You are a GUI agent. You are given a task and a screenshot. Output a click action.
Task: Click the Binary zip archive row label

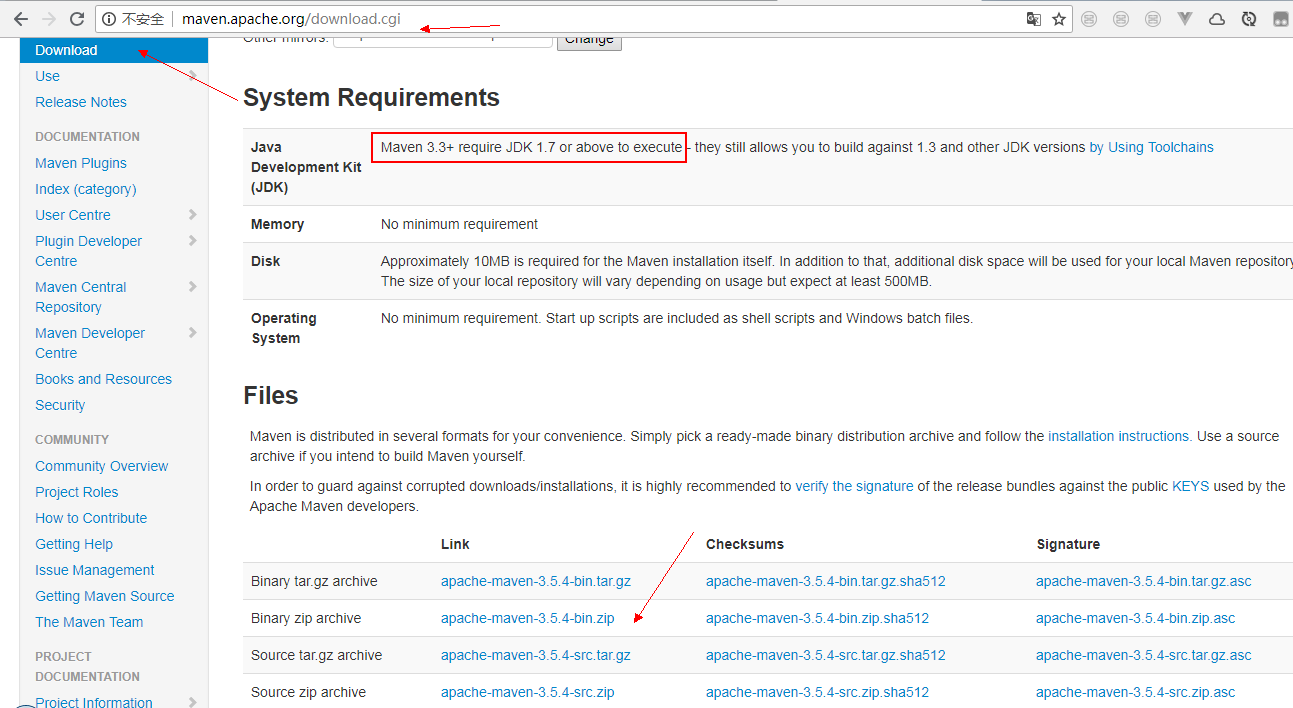(306, 618)
